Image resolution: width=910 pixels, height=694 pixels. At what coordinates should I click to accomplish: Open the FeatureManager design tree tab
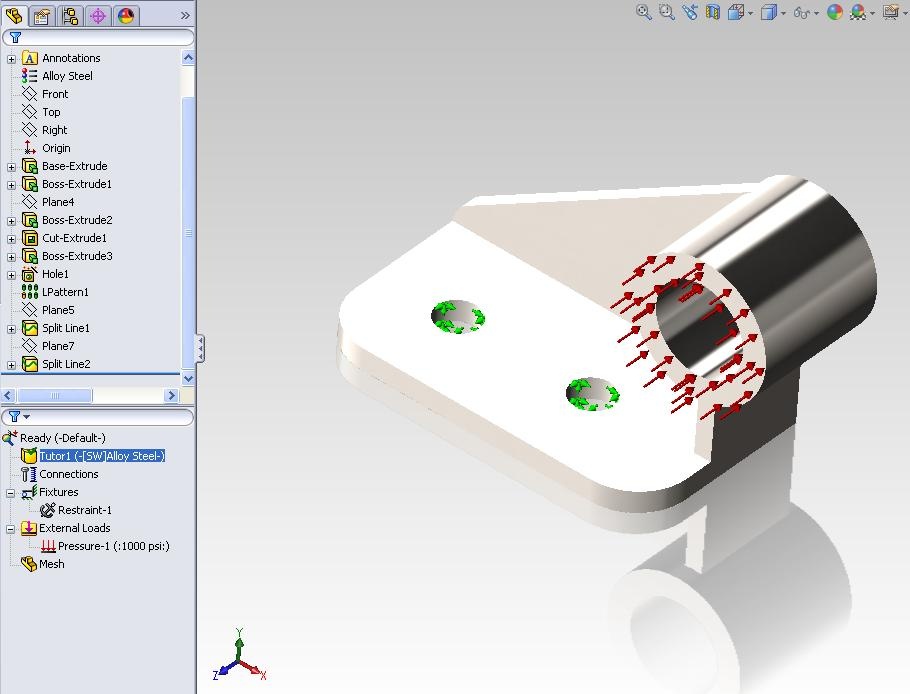(14, 15)
